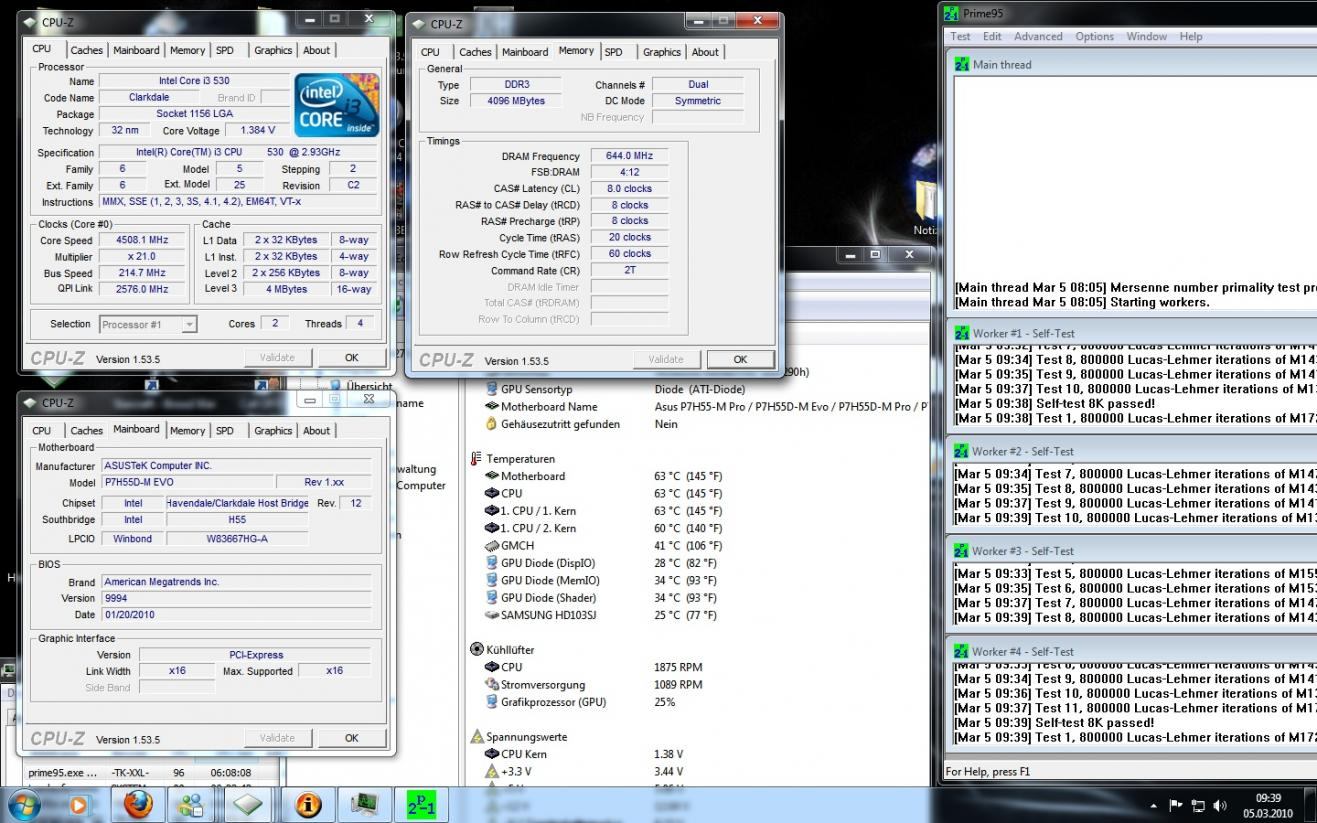Open Prime95 Window menu
The height and width of the screenshot is (823, 1317).
1146,37
